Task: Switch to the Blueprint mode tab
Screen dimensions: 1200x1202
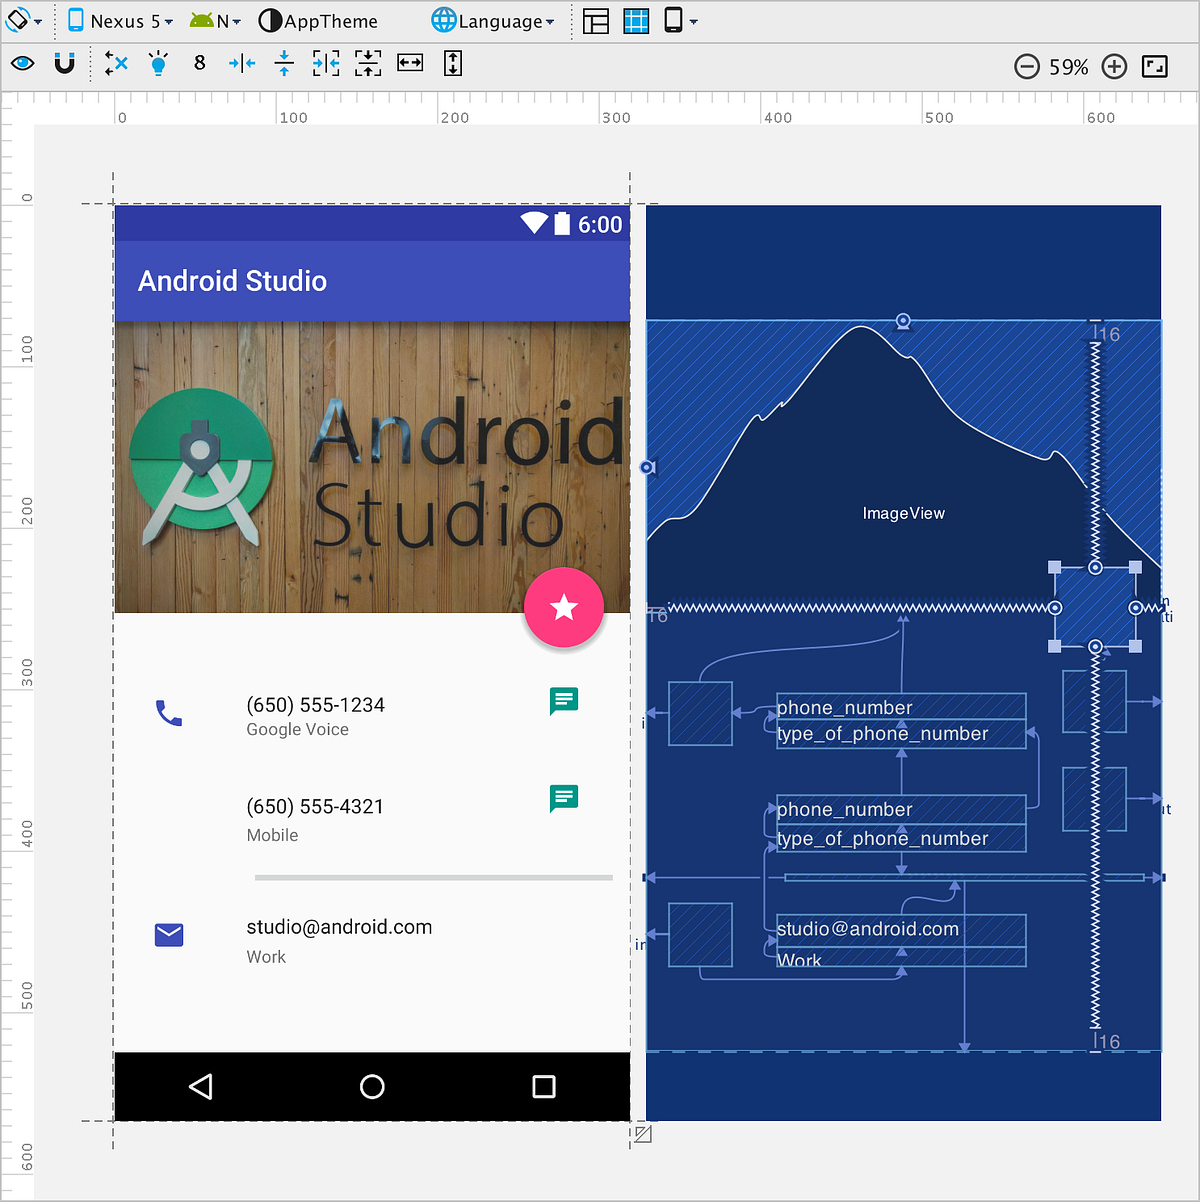Action: pos(635,21)
